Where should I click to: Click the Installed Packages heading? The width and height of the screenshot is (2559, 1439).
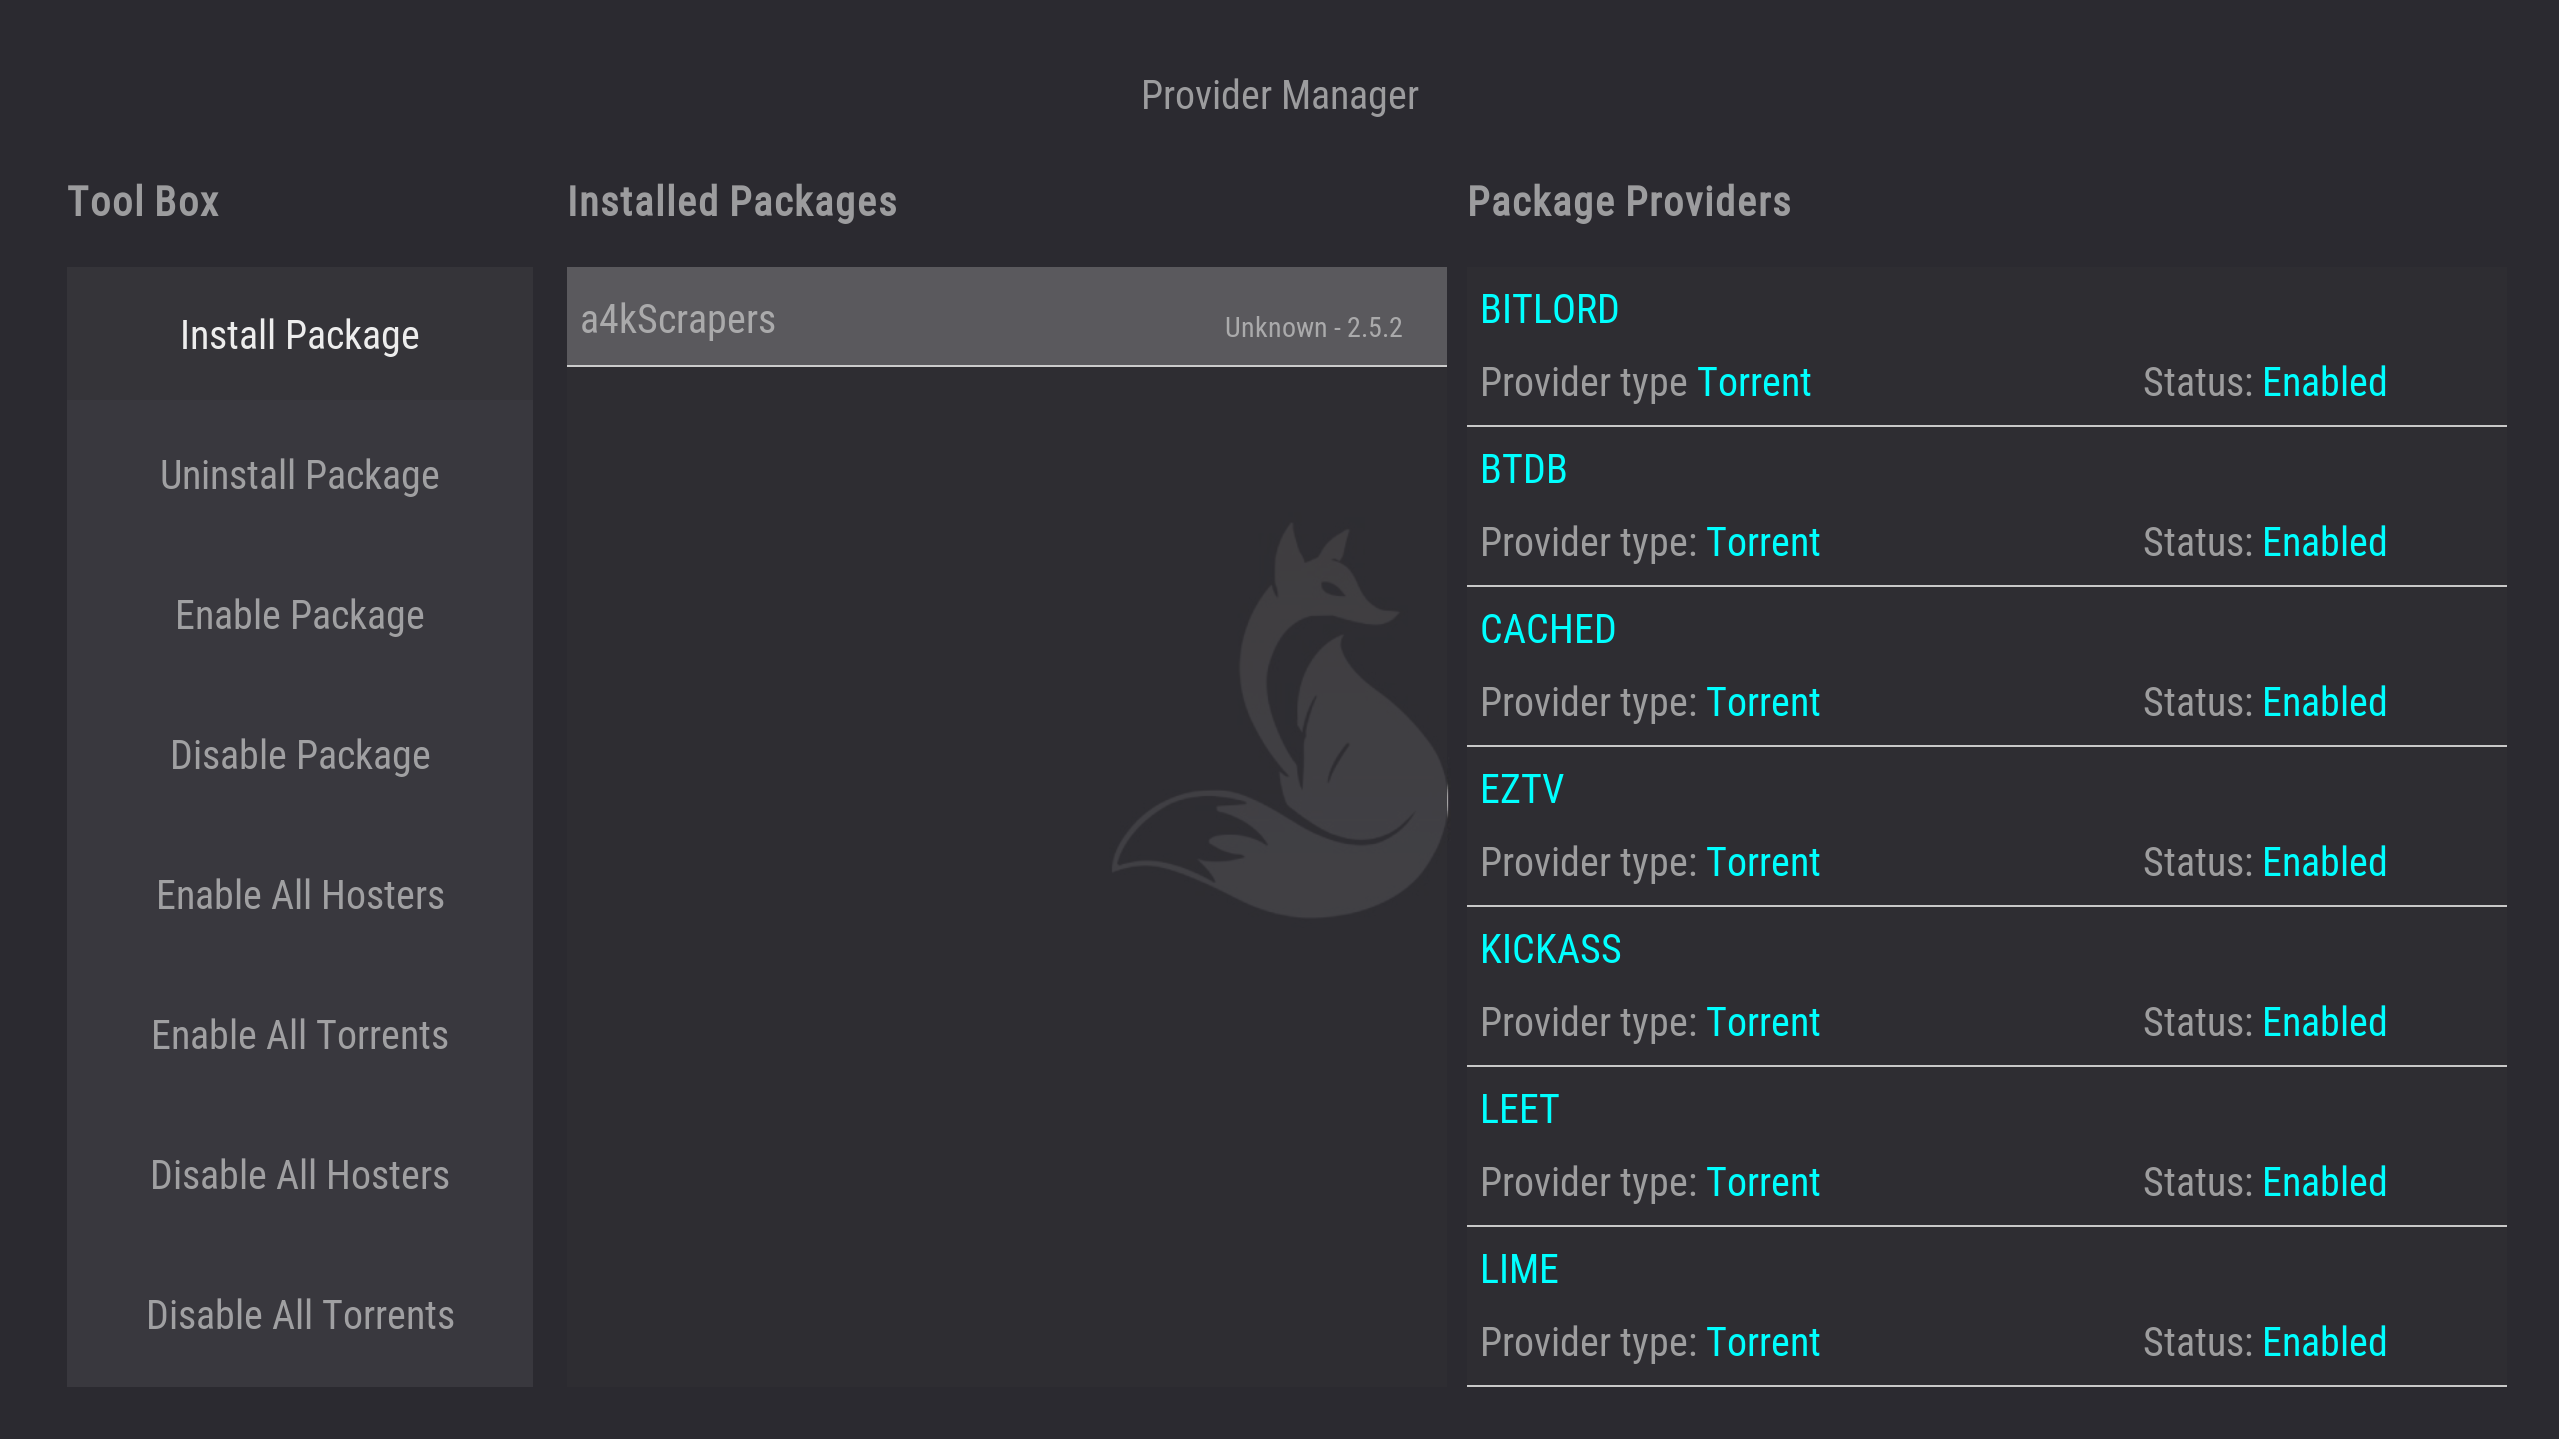point(731,202)
